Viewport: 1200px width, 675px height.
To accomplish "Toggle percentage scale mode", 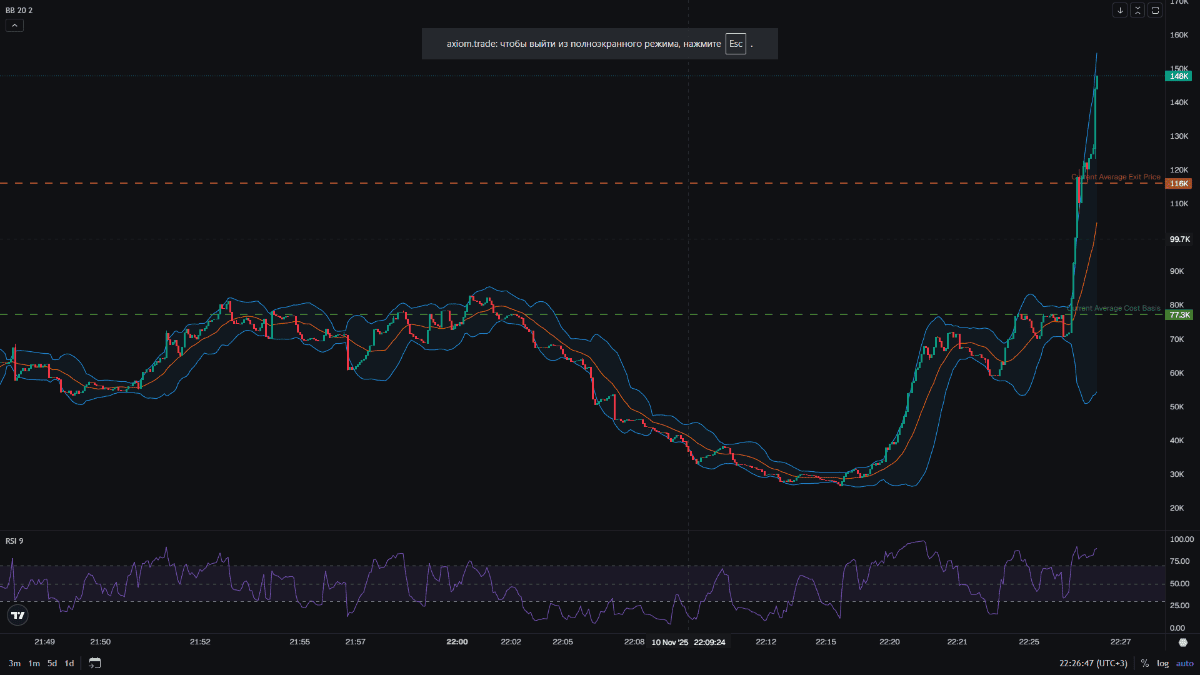I will click(x=1145, y=663).
